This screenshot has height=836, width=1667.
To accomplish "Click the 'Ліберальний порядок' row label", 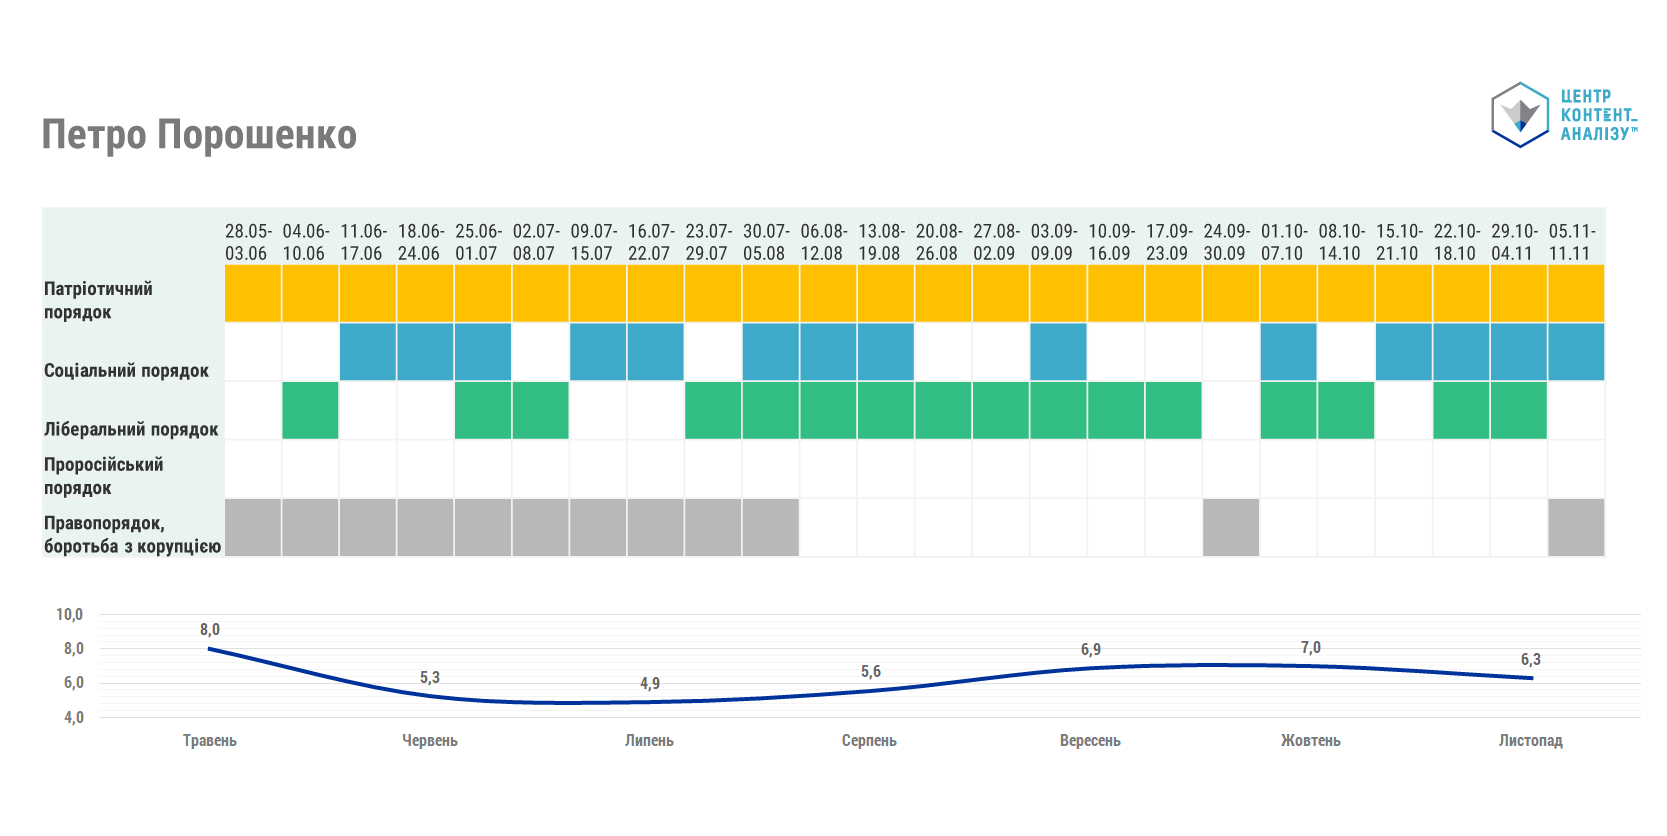I will click(x=131, y=429).
